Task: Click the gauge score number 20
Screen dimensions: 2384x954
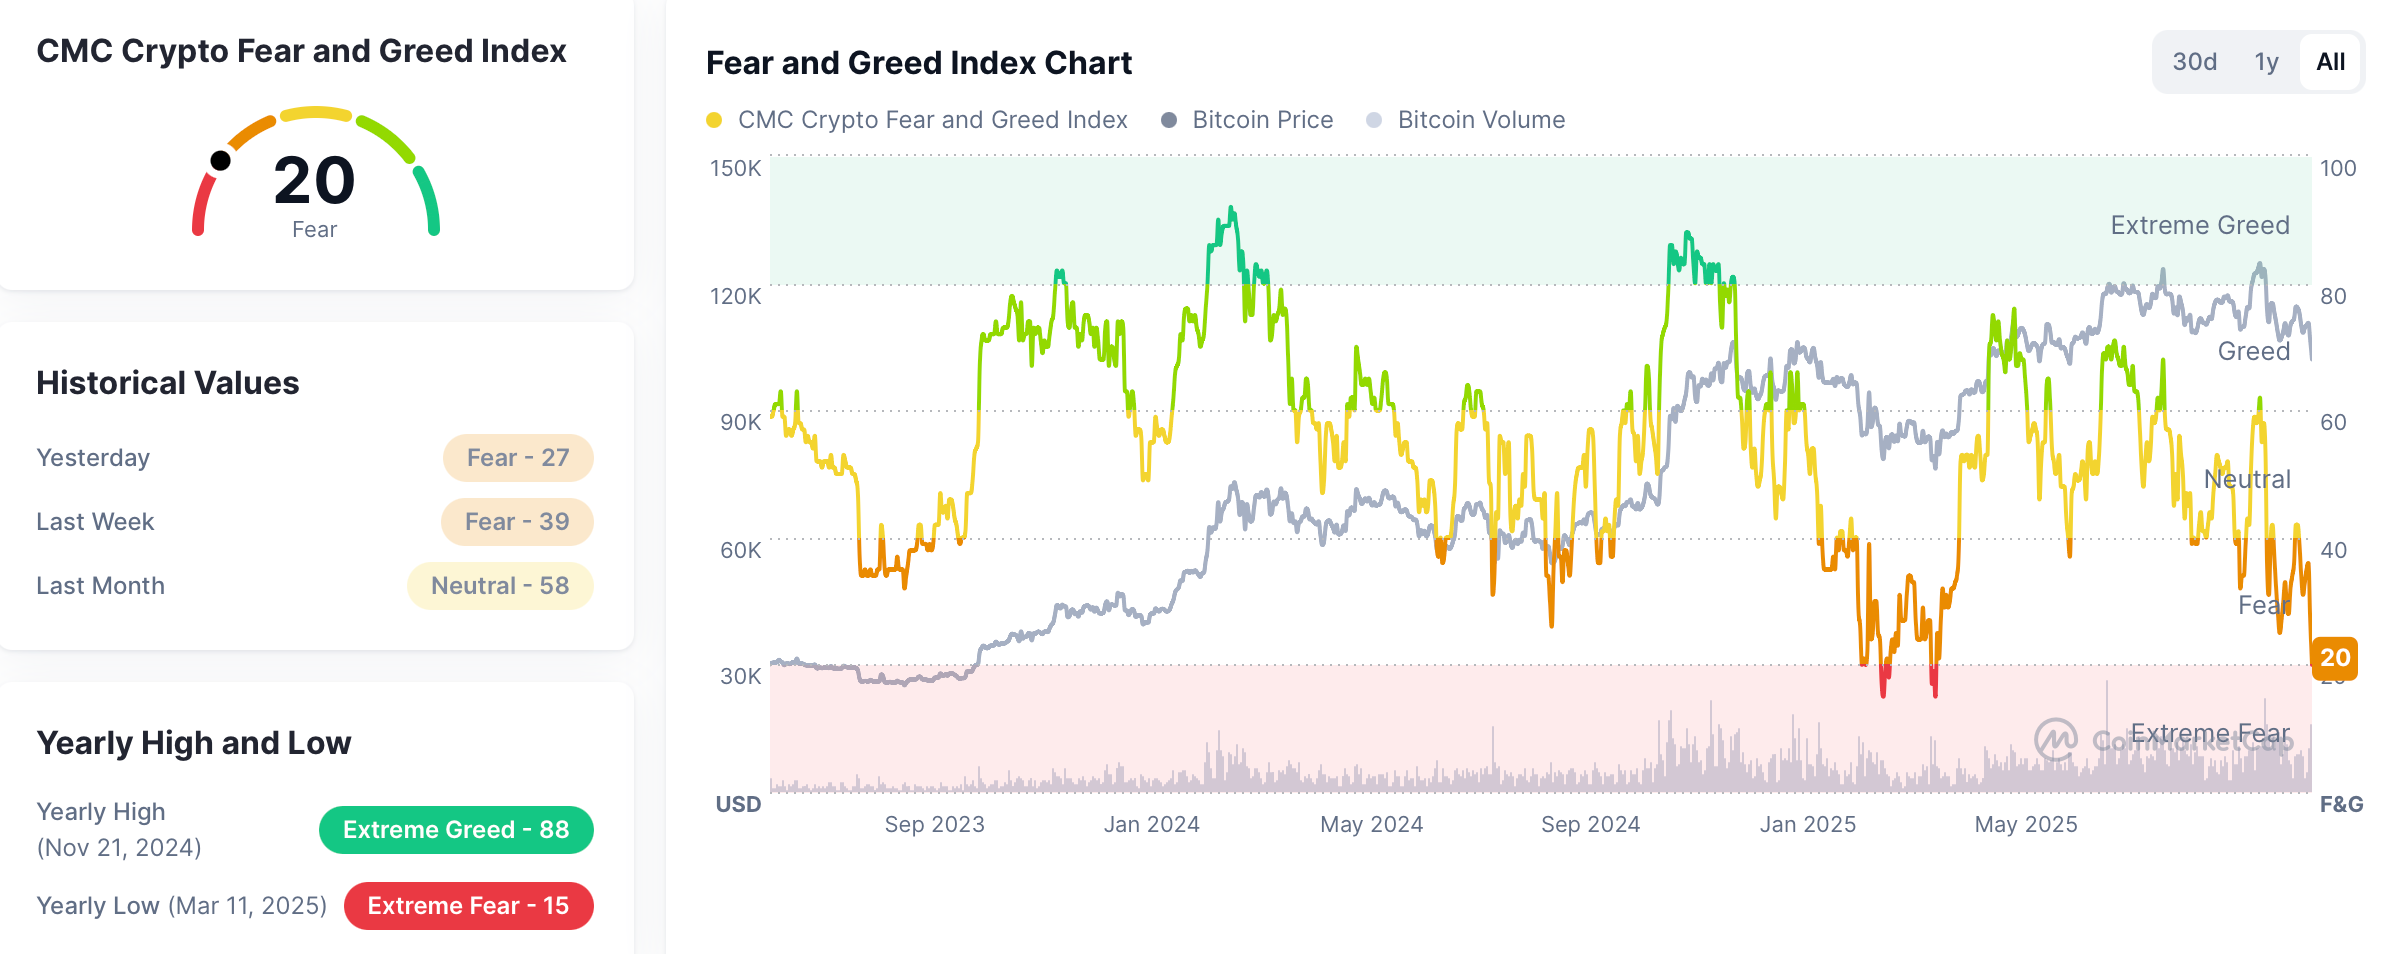Action: pos(313,181)
